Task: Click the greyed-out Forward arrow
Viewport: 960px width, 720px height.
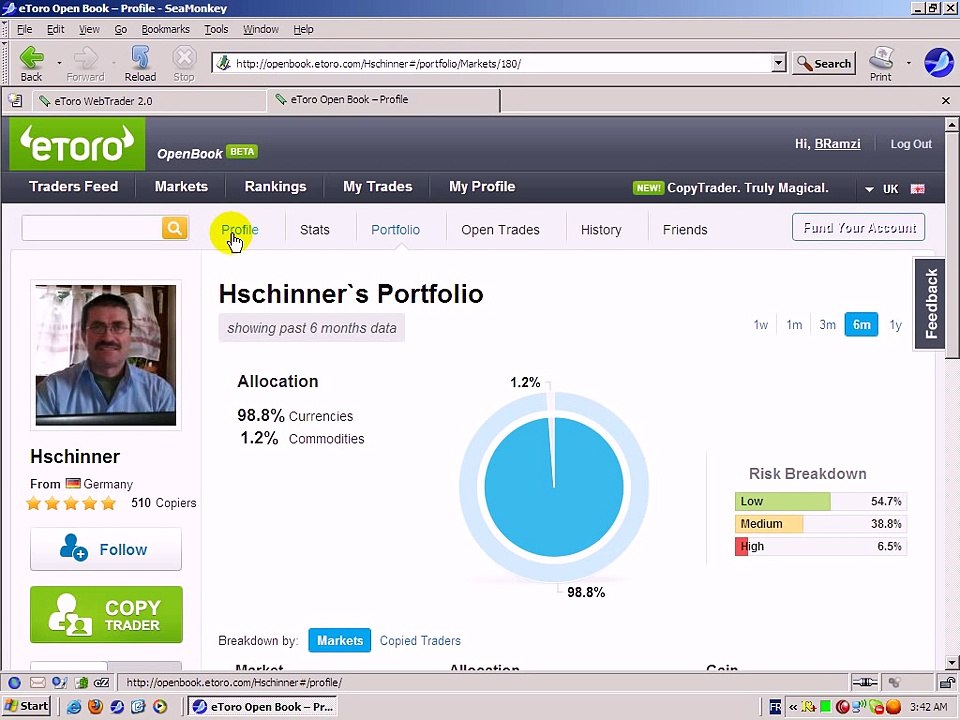Action: (x=85, y=64)
